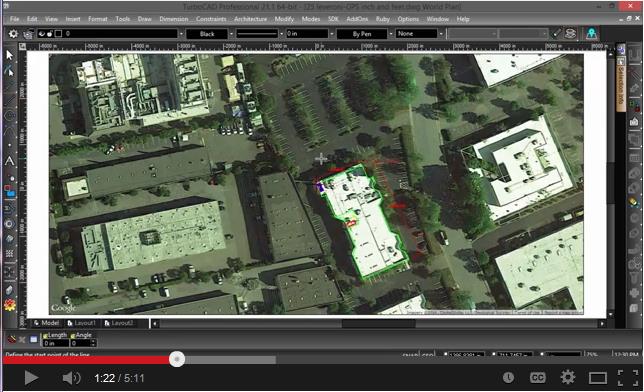Switch to the Layout2 tab

click(x=119, y=323)
